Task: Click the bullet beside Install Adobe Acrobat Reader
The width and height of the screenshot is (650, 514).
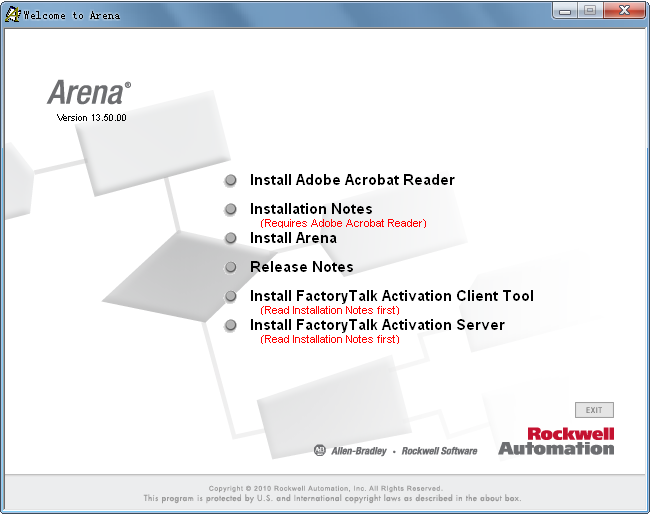Action: click(x=230, y=180)
